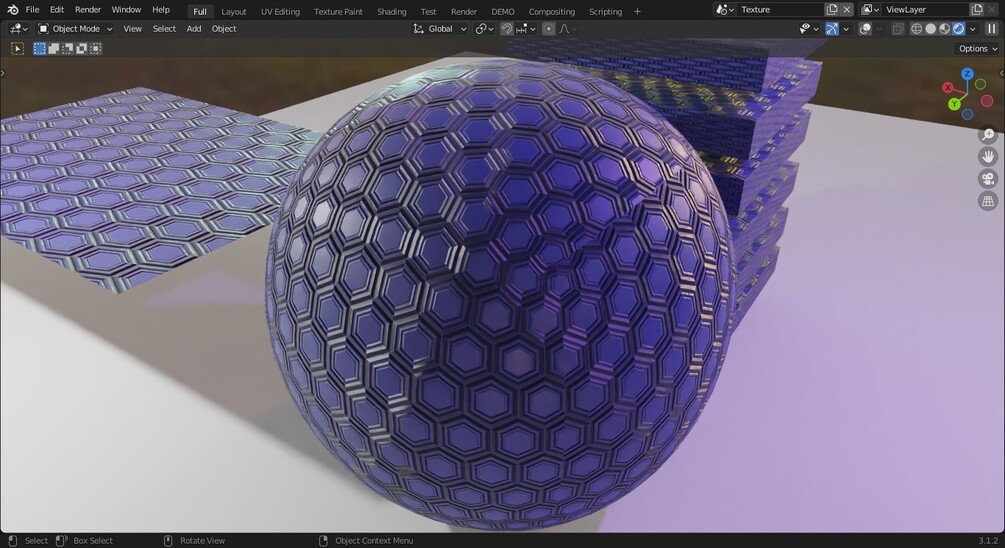Open the Window menu

click(x=126, y=10)
